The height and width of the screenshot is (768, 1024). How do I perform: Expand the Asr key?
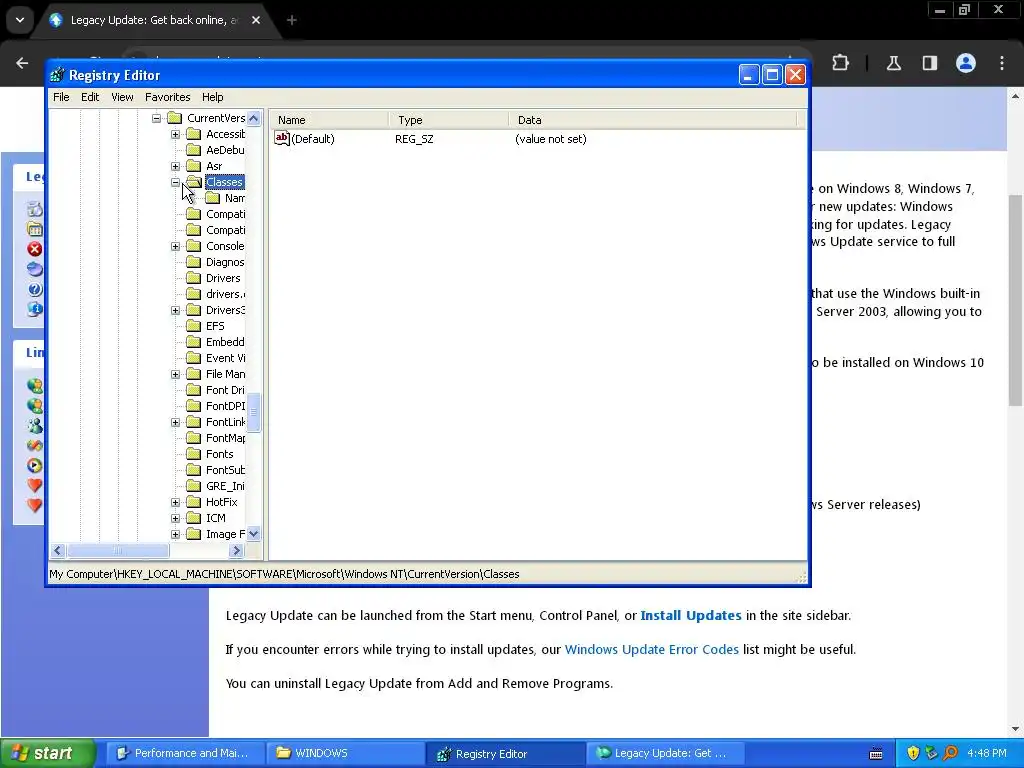pyautogui.click(x=176, y=167)
